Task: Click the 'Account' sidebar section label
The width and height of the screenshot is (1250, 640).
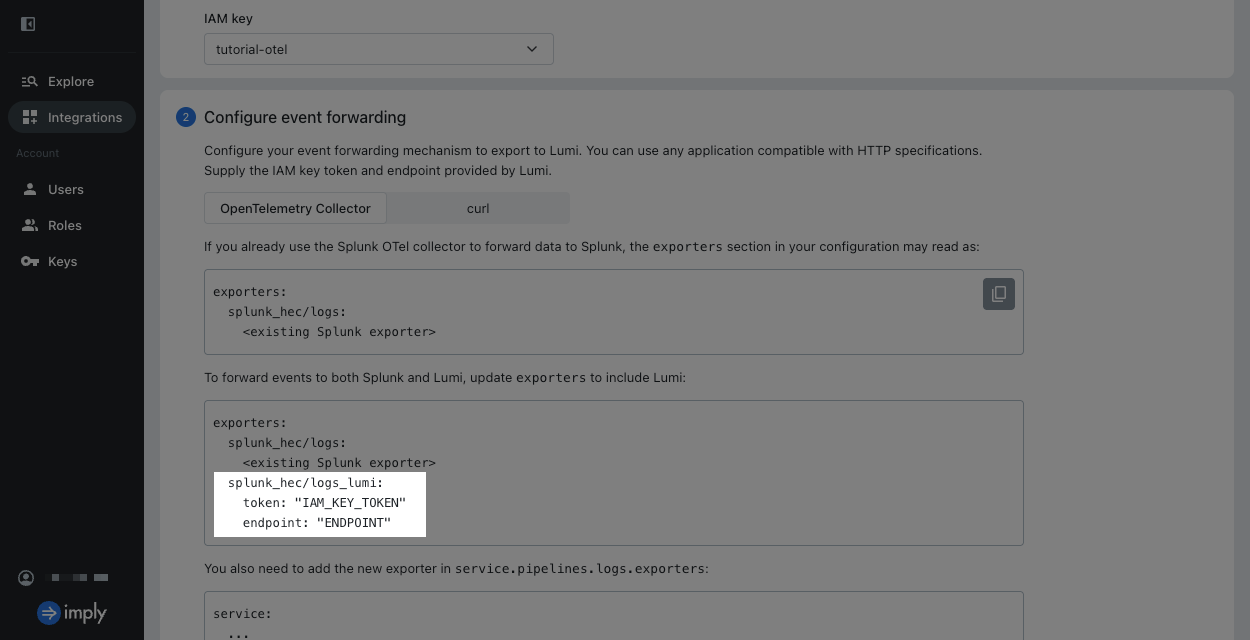Action: 38,153
